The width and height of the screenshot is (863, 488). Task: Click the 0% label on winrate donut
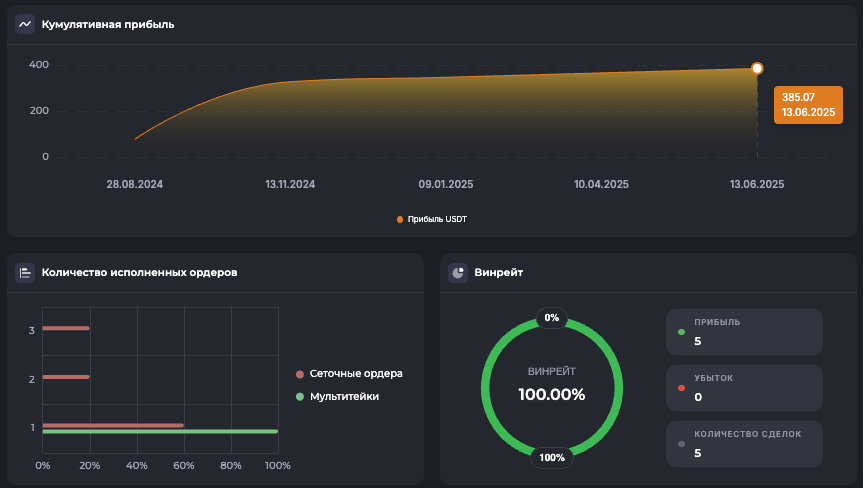[x=552, y=318]
